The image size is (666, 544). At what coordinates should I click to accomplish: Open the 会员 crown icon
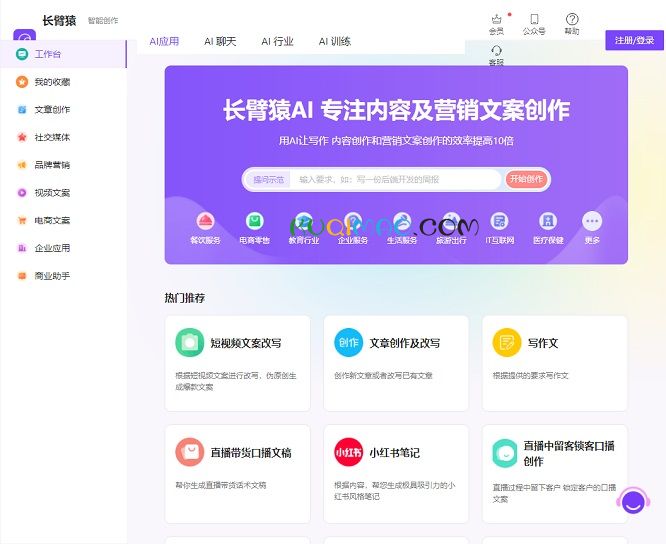[496, 19]
